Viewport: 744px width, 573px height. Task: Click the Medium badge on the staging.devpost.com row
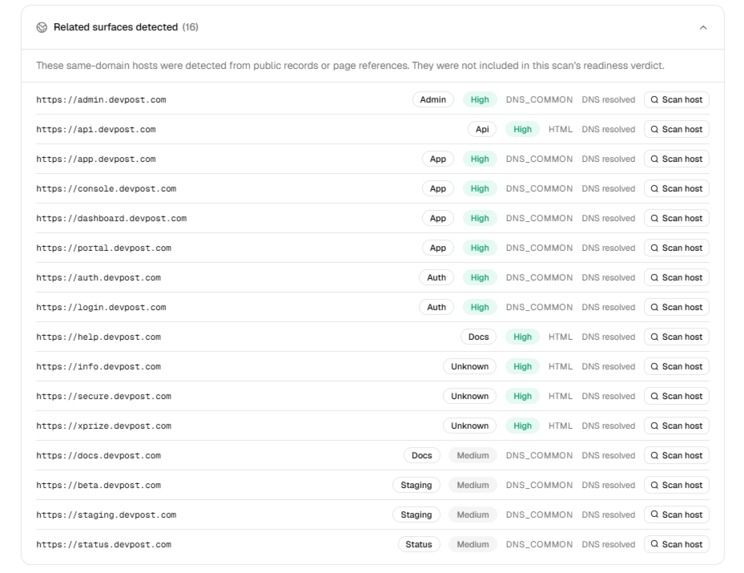pyautogui.click(x=473, y=515)
